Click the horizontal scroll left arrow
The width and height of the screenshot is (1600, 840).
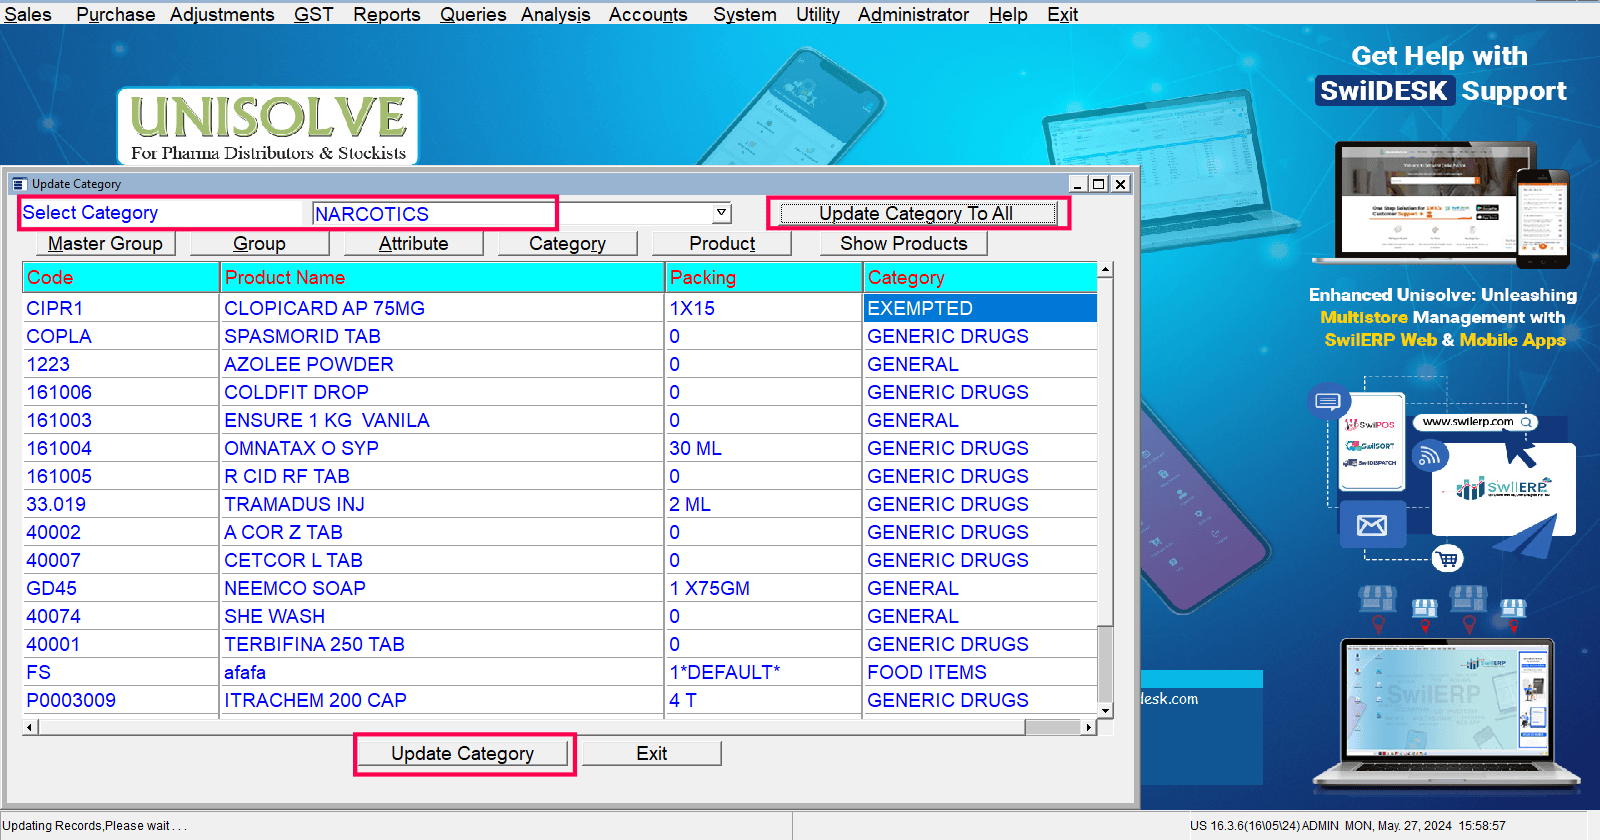pos(30,727)
